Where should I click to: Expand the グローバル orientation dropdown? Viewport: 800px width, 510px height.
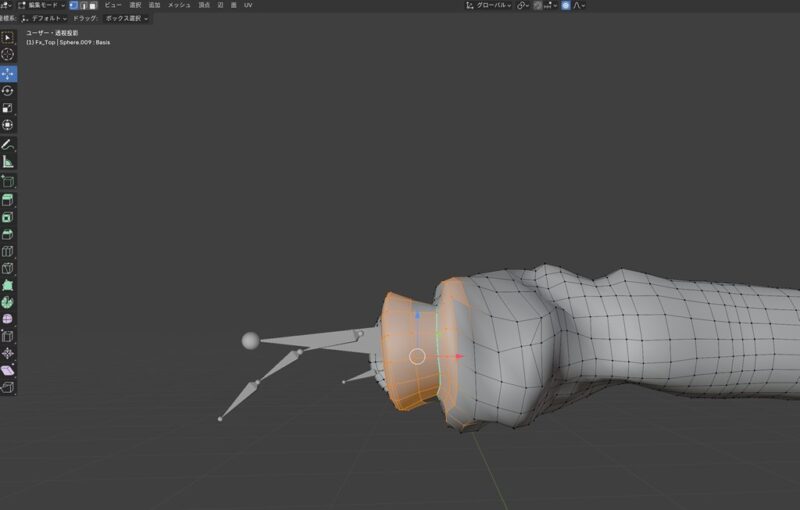click(490, 5)
